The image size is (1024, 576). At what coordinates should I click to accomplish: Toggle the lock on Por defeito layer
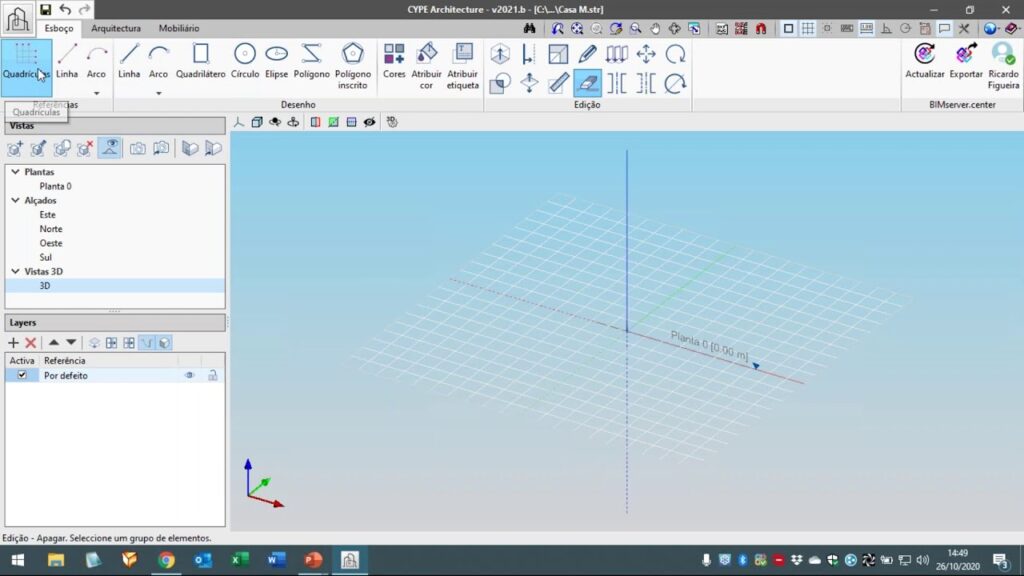(x=212, y=375)
